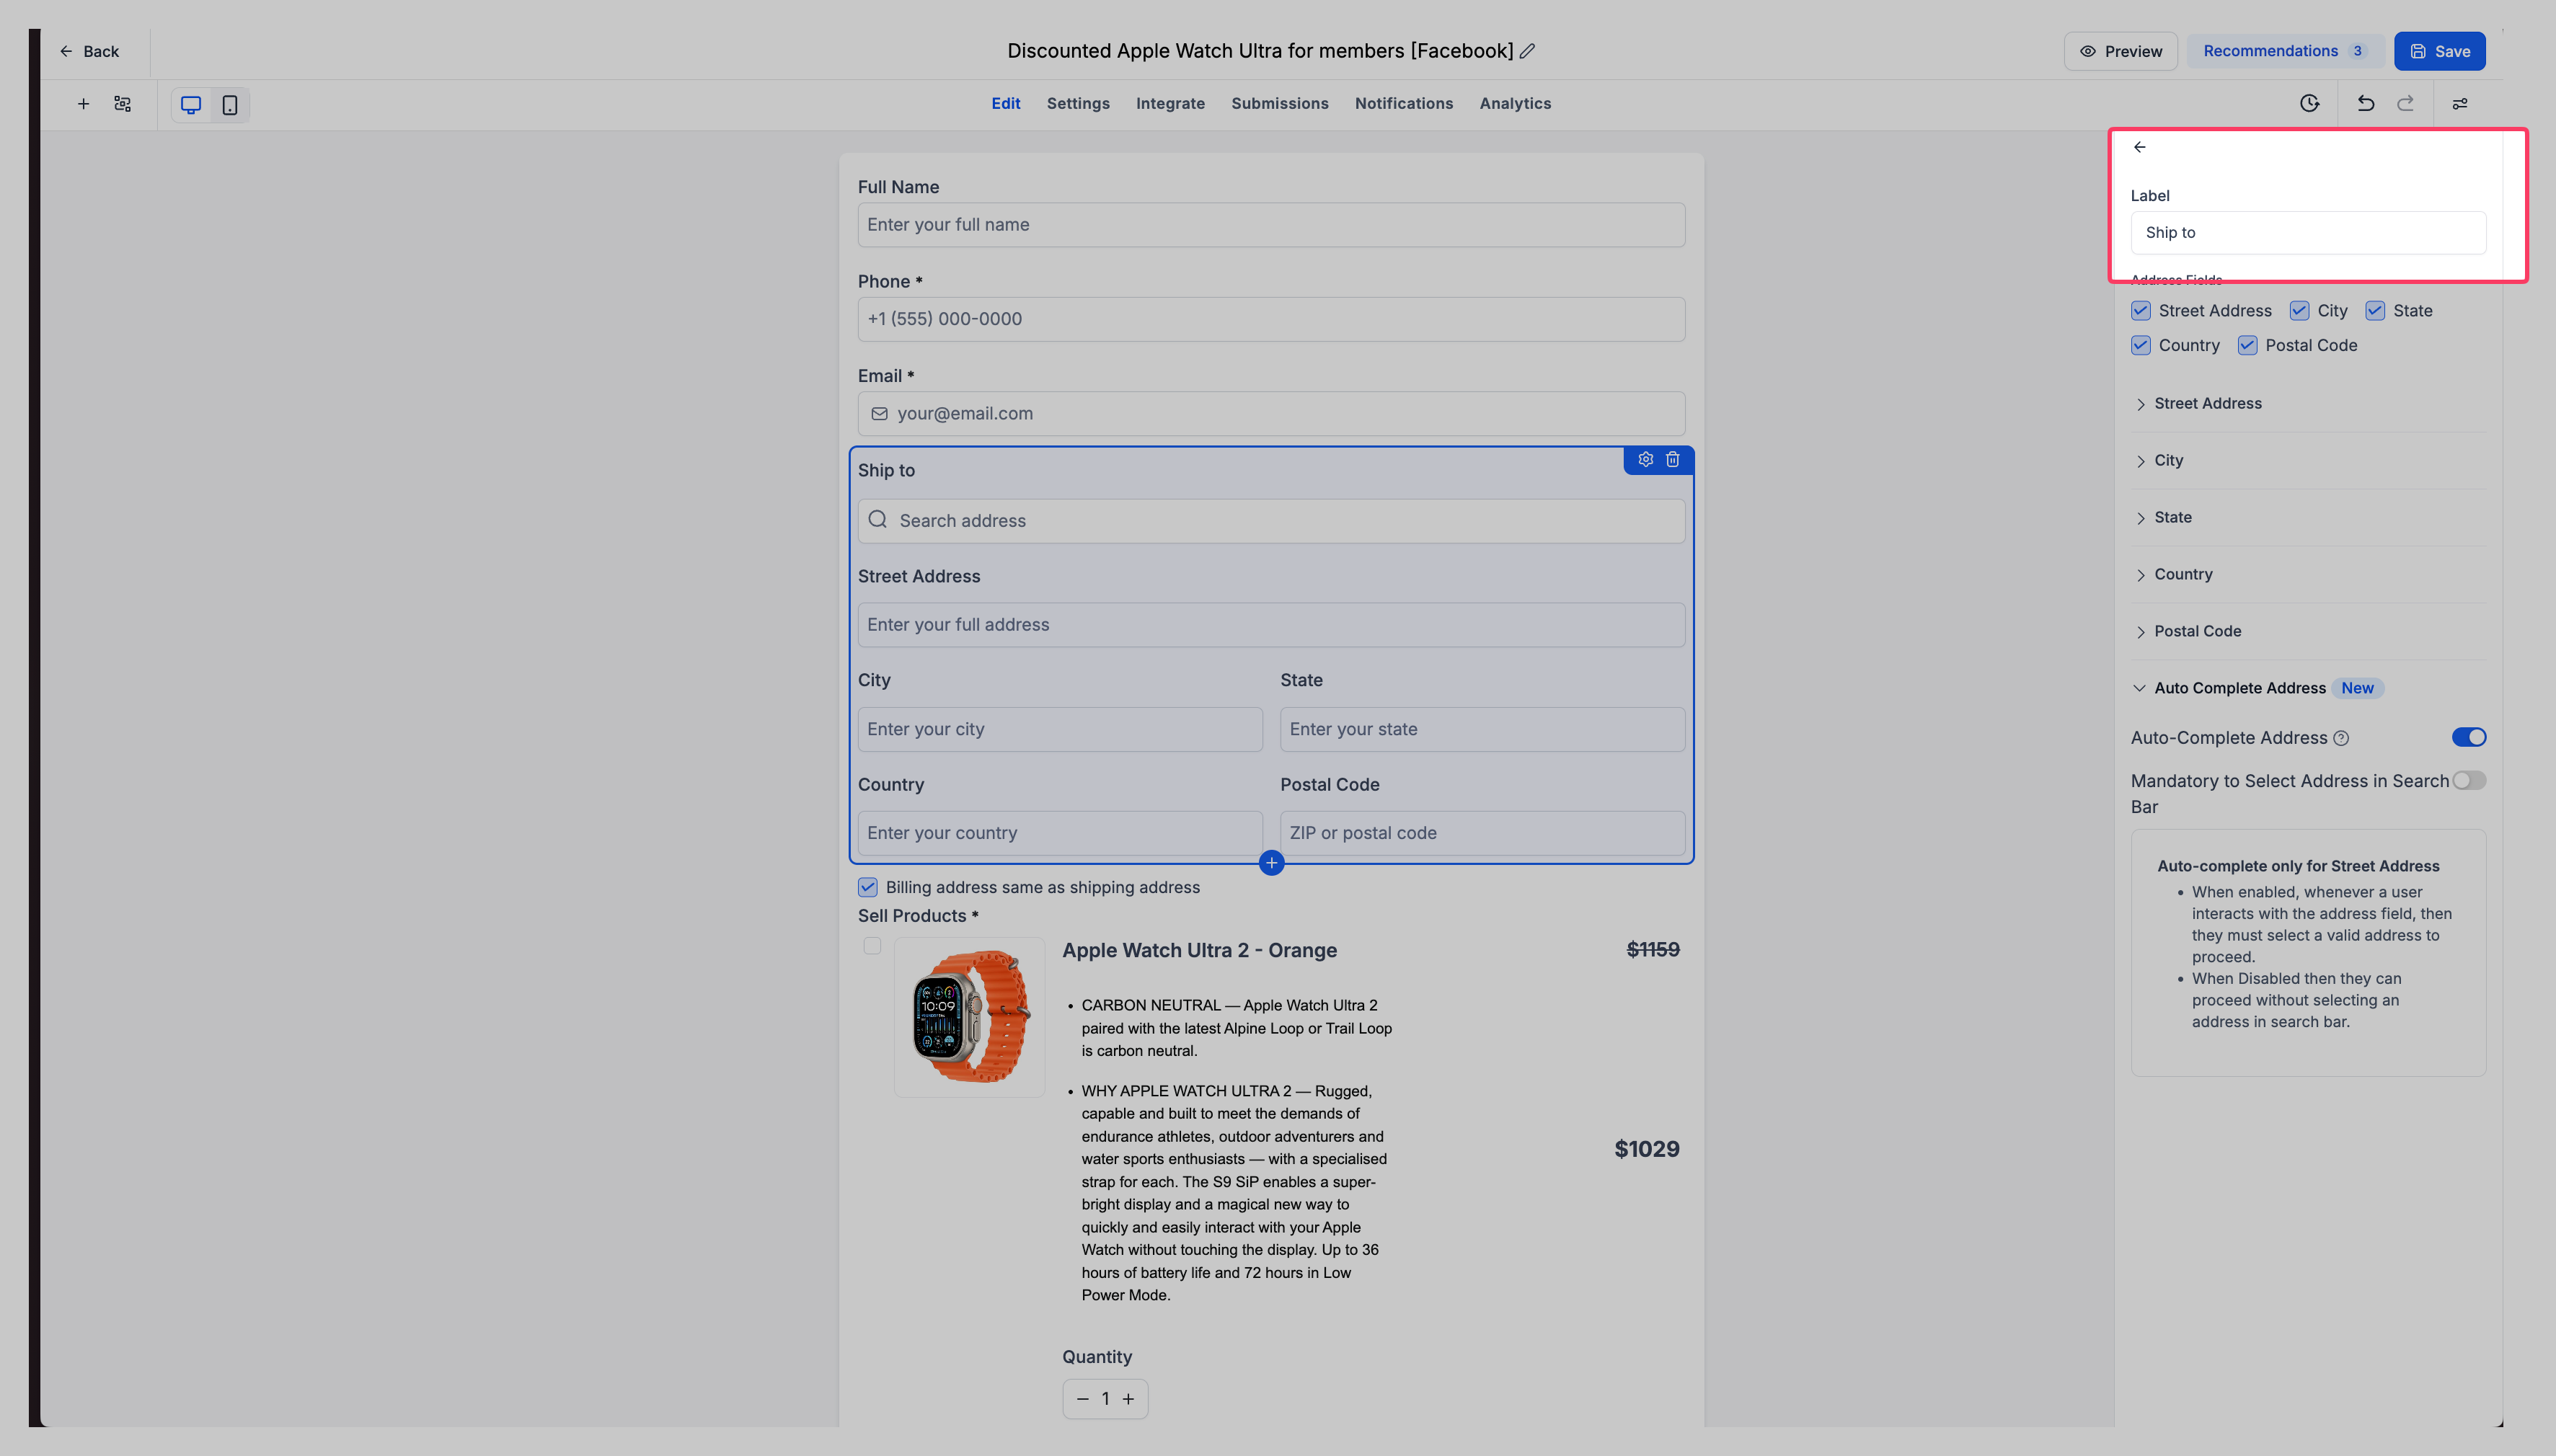Open the Submissions tab
Image resolution: width=2556 pixels, height=1456 pixels.
tap(1280, 104)
